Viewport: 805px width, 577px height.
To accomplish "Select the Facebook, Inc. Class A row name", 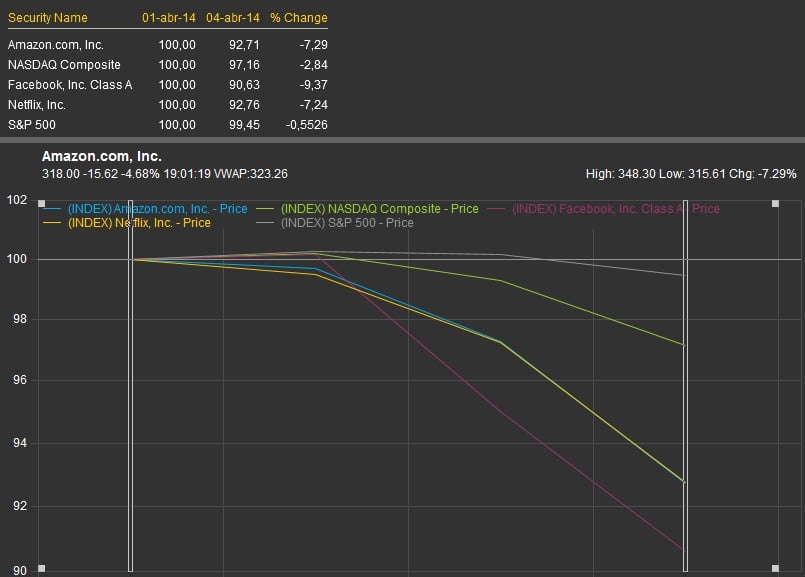I will click(x=70, y=85).
